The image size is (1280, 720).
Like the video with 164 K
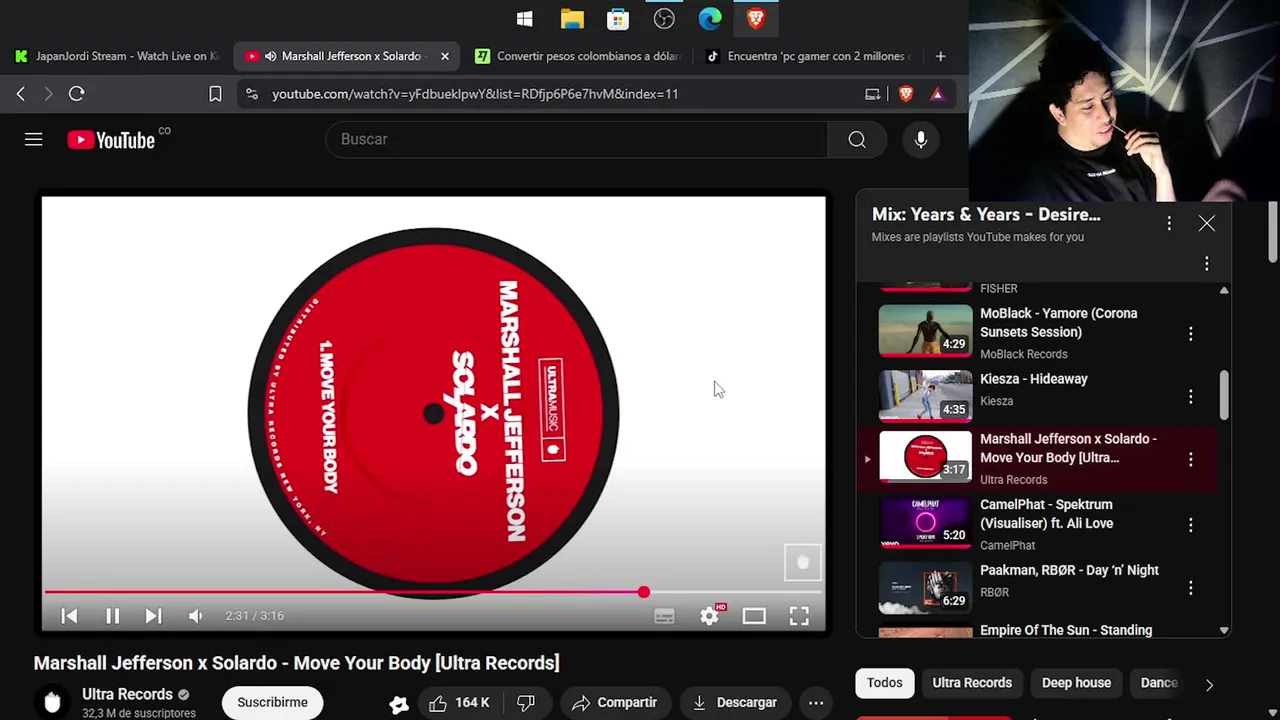click(x=459, y=703)
